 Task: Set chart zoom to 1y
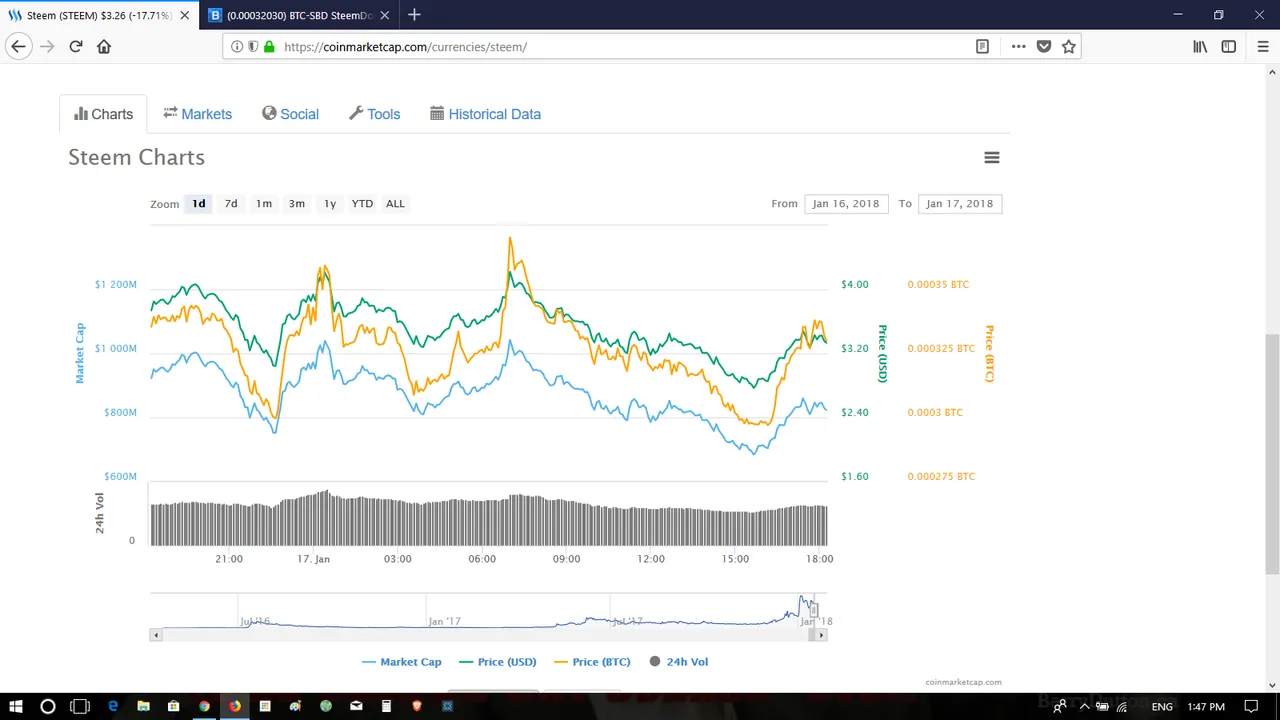click(330, 203)
